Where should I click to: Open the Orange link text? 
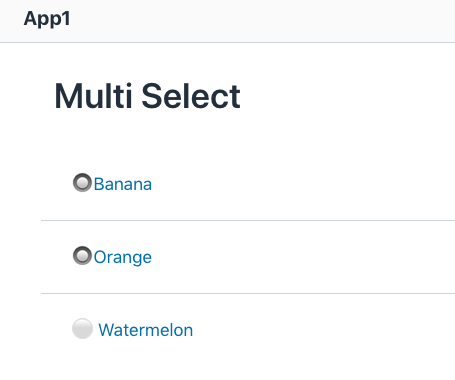click(123, 257)
